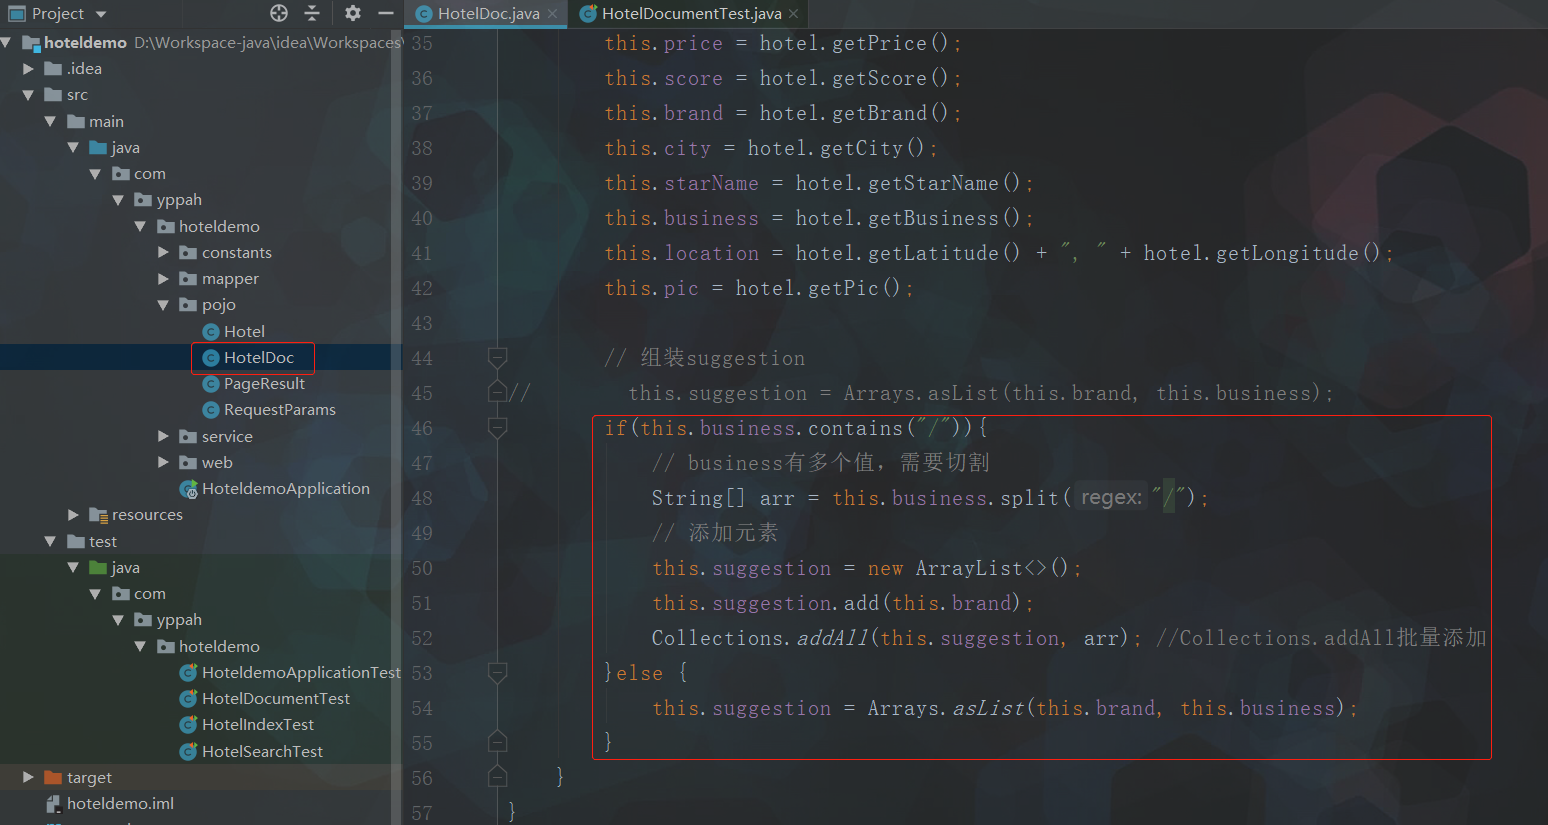The image size is (1548, 825).
Task: Open the PageResult class
Action: pos(264,384)
